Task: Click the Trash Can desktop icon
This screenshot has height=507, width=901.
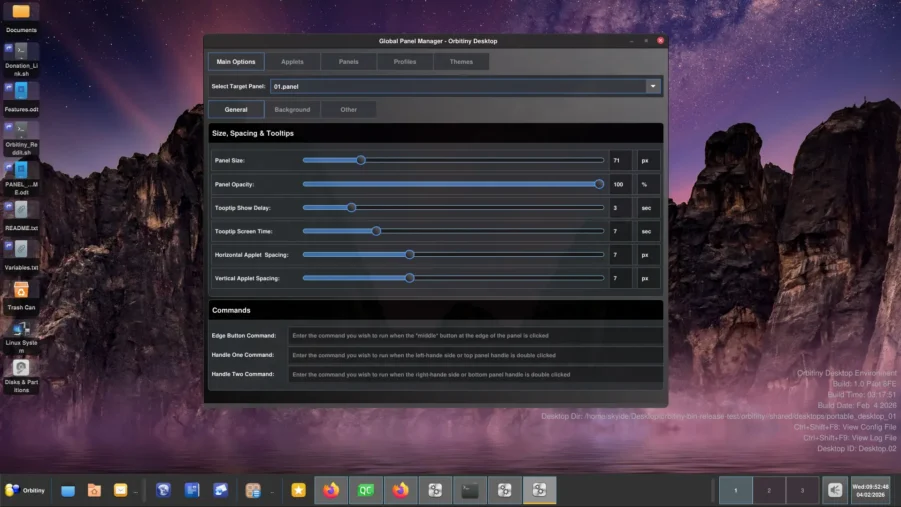Action: (21, 291)
